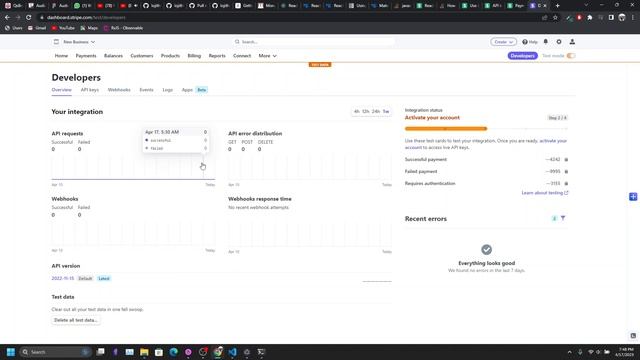Open Visual Studio Code from taskbar
640x360 pixels.
click(232, 352)
